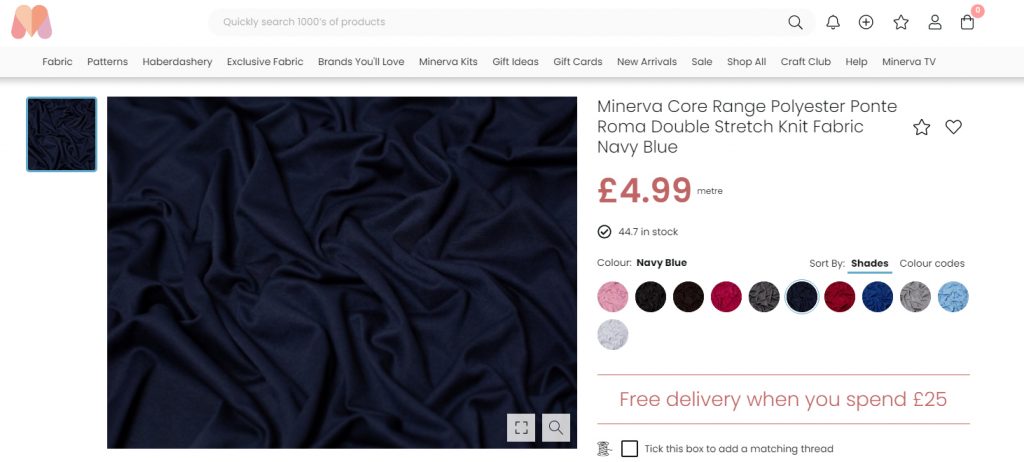Open the Fabric menu
Screen dimensions: 1024x462
[57, 62]
